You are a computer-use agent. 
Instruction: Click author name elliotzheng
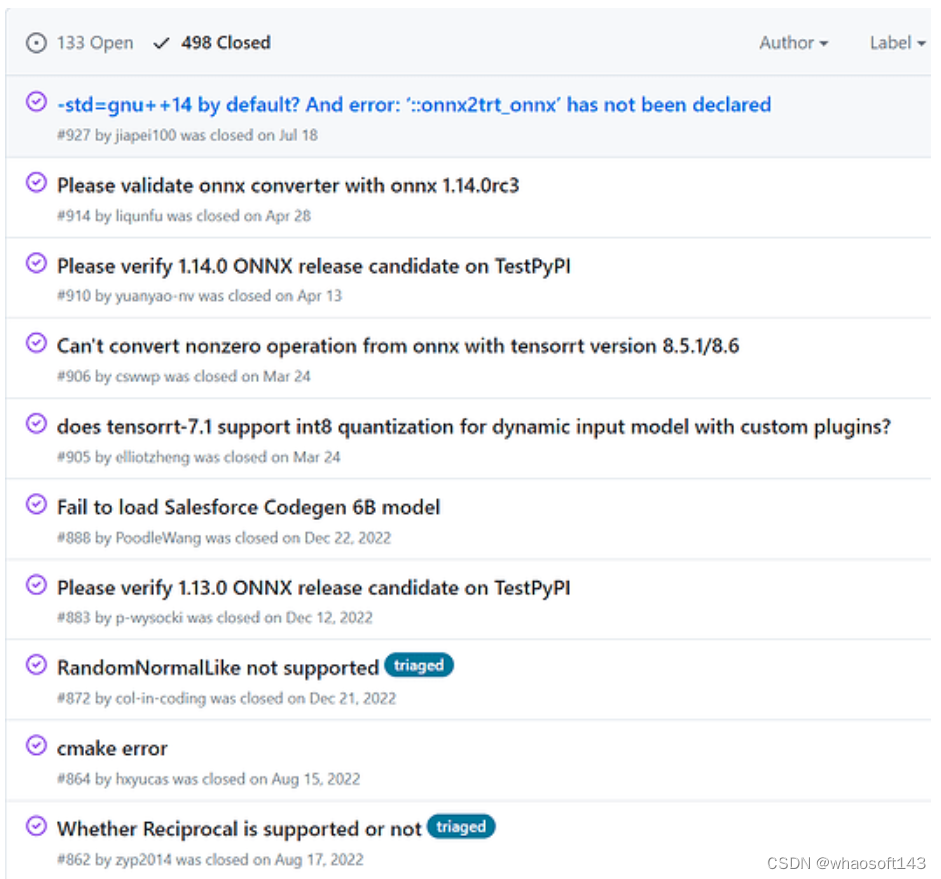[x=152, y=457]
